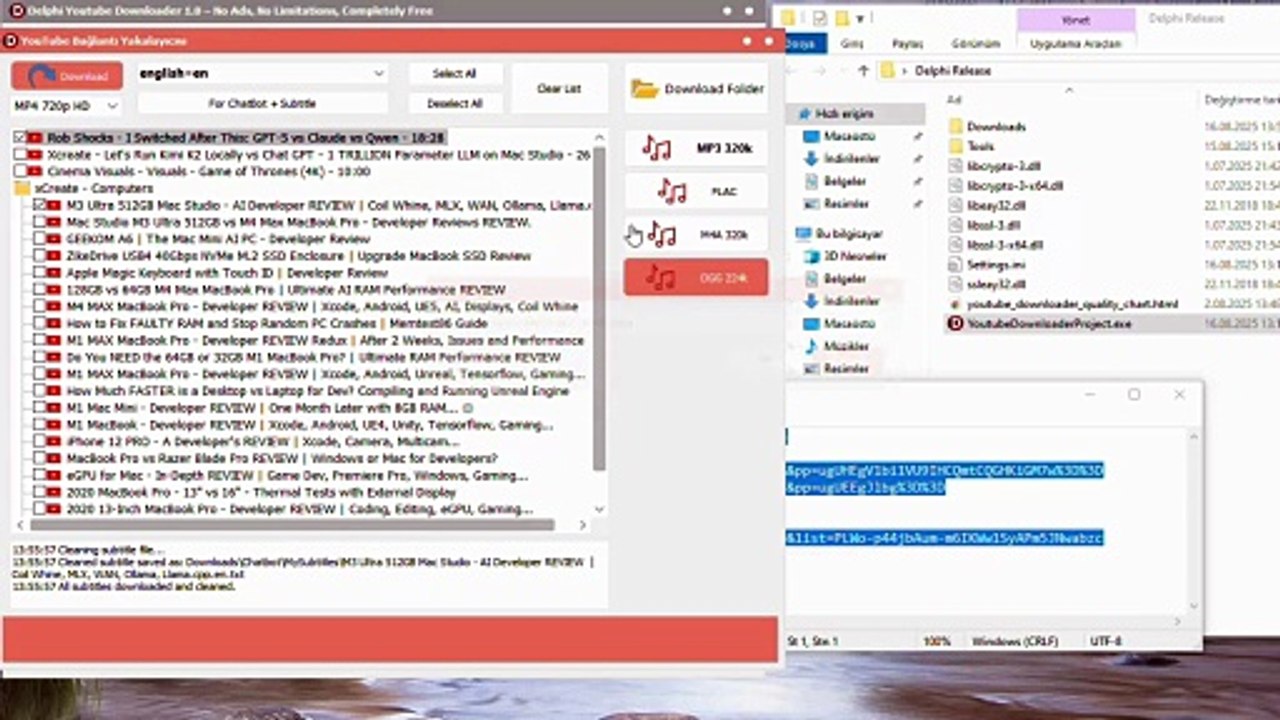The height and width of the screenshot is (720, 1280).
Task: Click the video list vertical scrollbar thumb
Action: pos(599,309)
